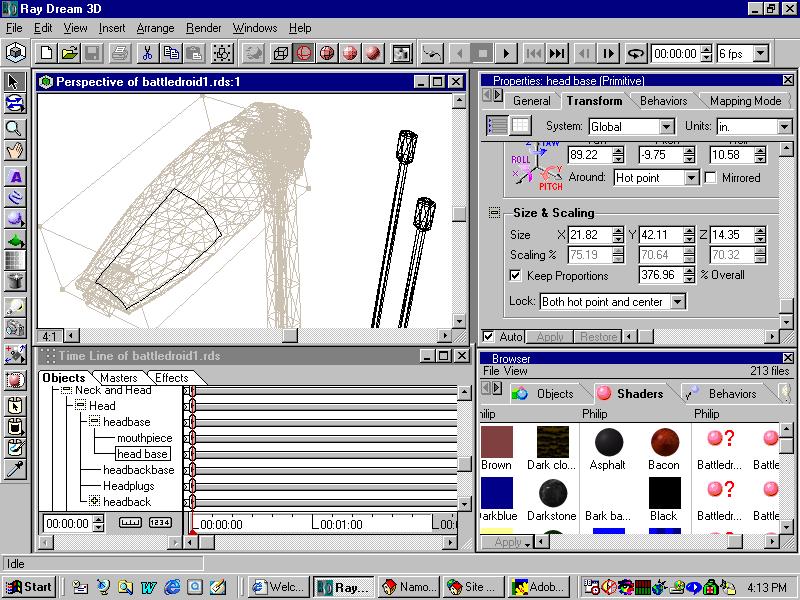Open the Effects tab in Time Line
The image size is (800, 600).
coord(171,378)
